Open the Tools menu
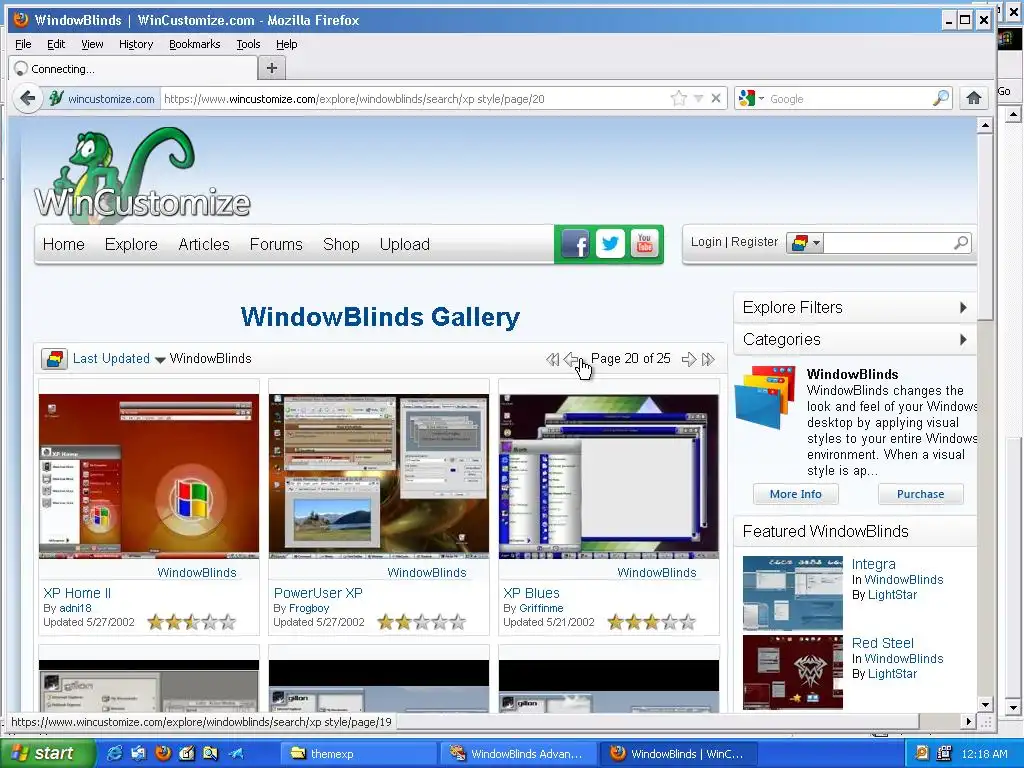The image size is (1024, 768). click(248, 44)
